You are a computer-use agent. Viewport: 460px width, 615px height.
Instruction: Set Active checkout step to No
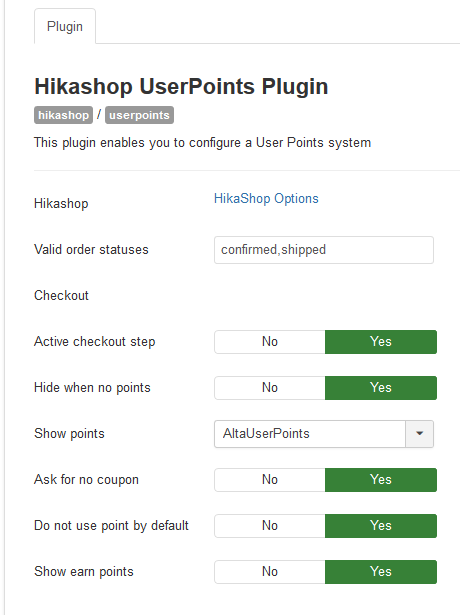pyautogui.click(x=270, y=342)
